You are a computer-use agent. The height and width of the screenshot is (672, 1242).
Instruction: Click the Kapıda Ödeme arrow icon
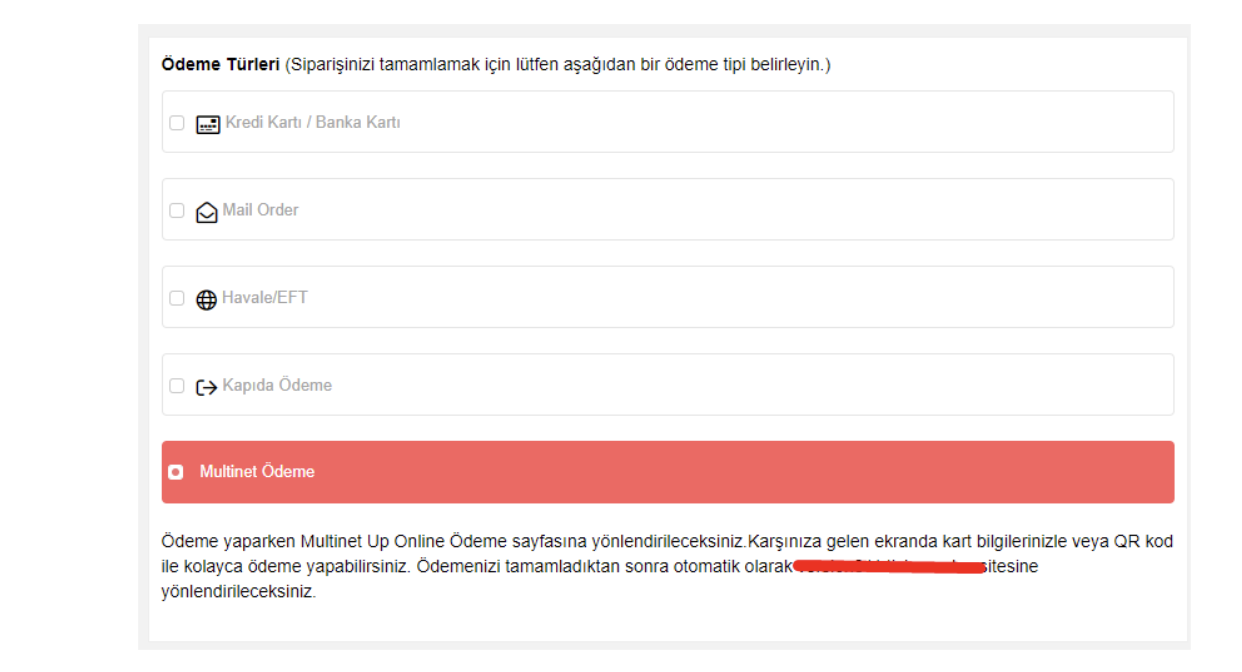click(x=207, y=387)
